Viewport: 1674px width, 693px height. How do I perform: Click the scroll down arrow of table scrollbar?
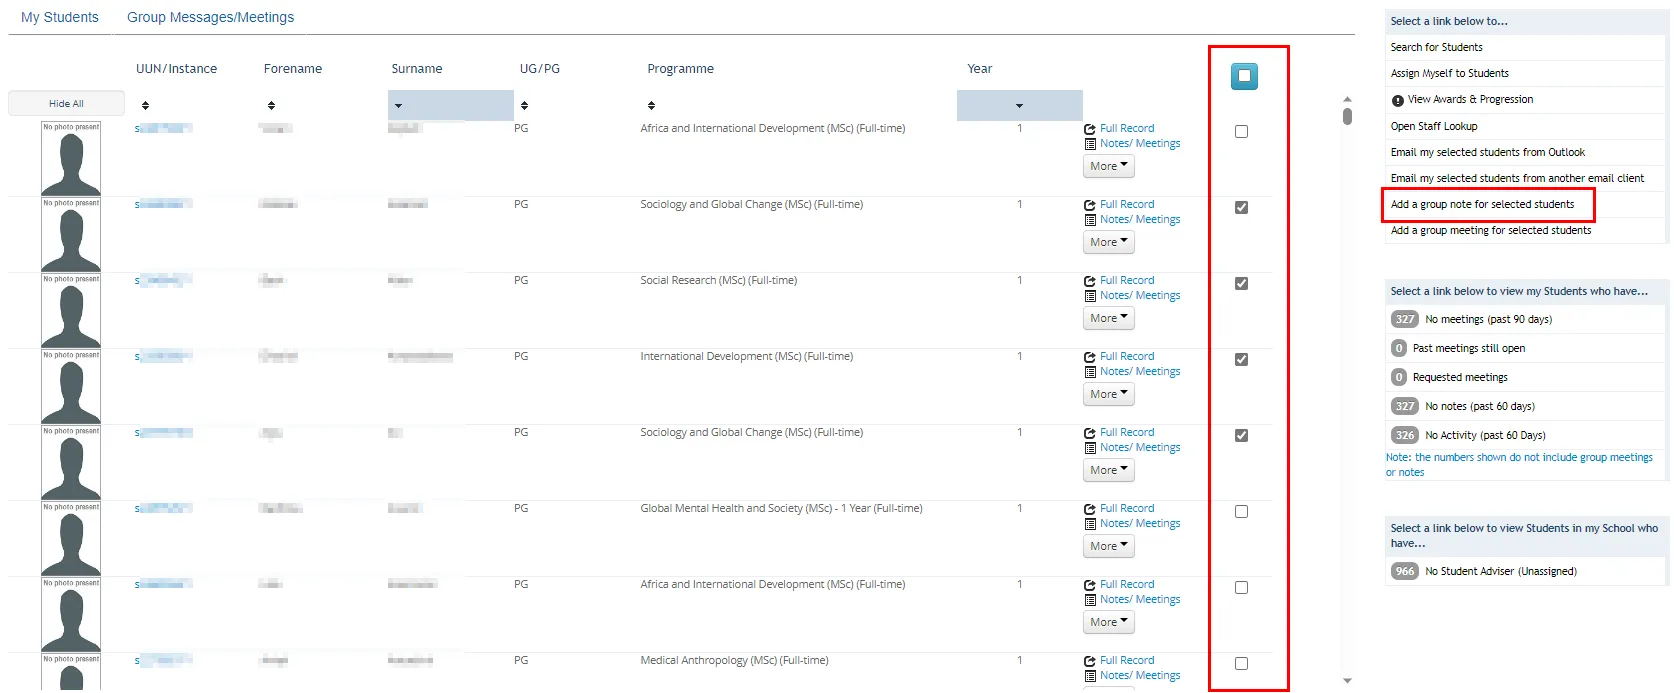point(1347,681)
